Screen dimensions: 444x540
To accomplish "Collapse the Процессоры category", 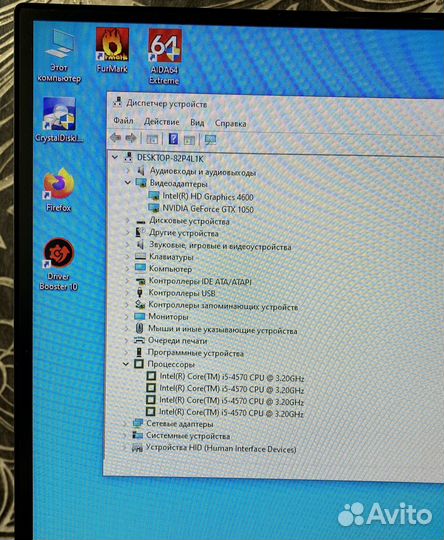I will [x=126, y=363].
